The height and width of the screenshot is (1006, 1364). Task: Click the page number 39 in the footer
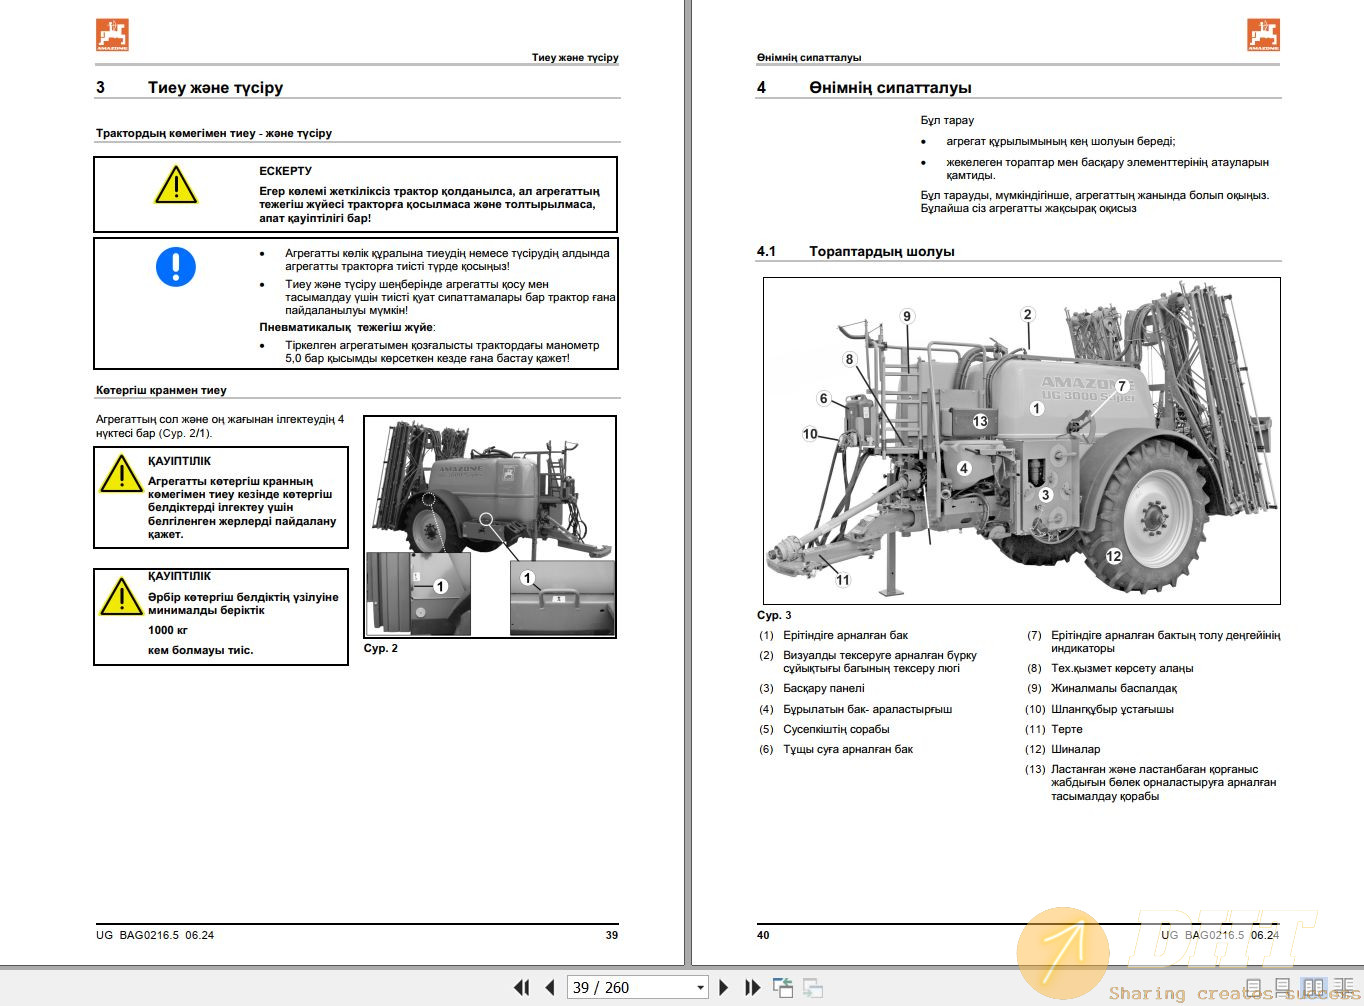[612, 935]
